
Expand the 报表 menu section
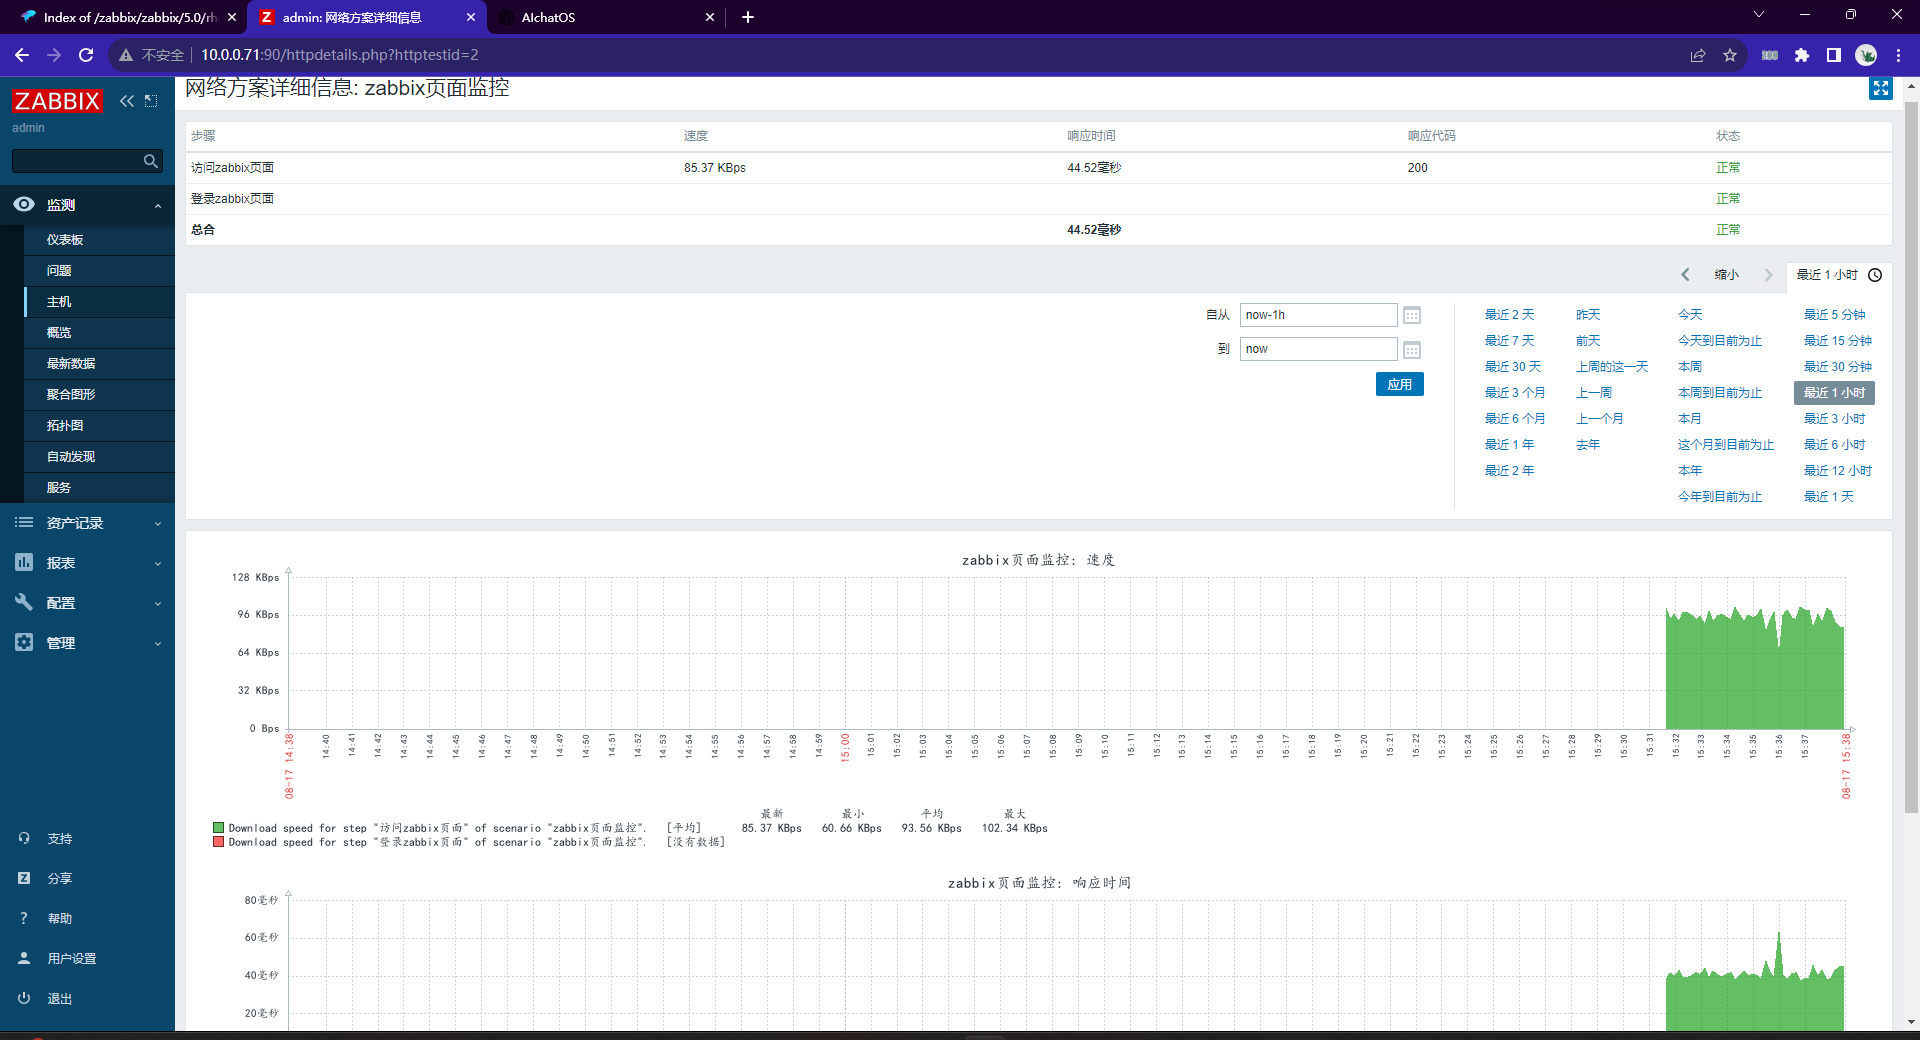tap(158, 563)
